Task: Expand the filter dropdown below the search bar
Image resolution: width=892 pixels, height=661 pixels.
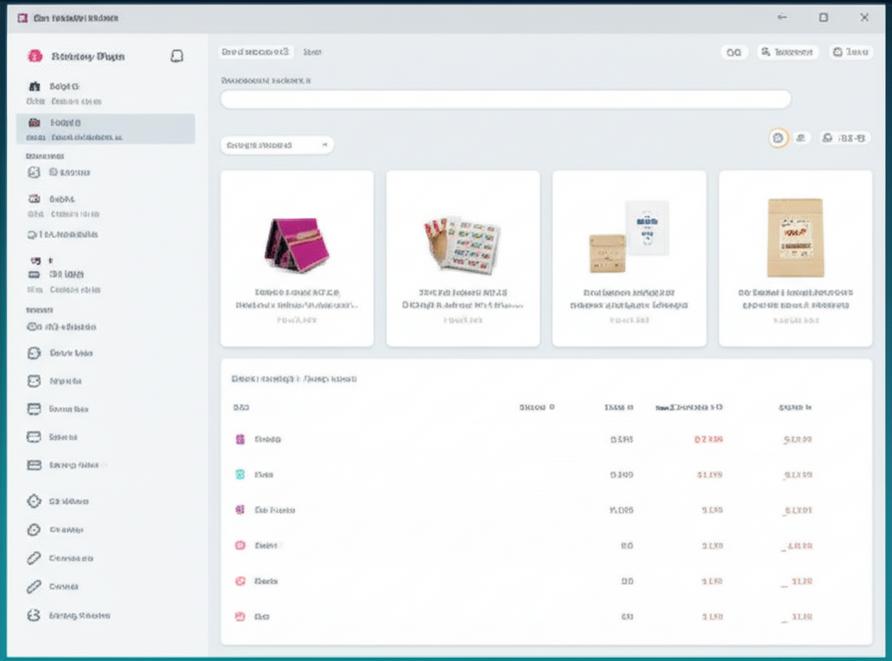Action: [276, 145]
